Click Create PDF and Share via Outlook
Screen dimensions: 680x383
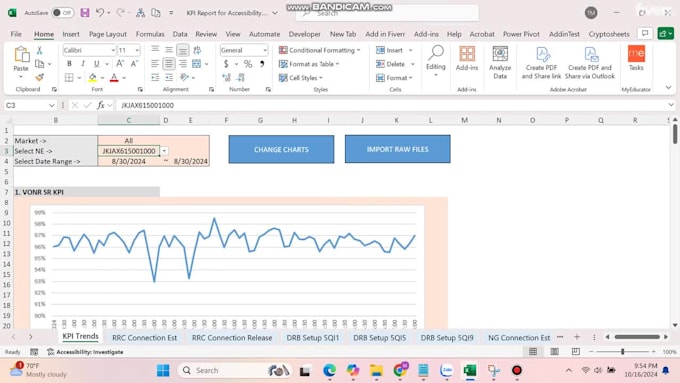(590, 62)
